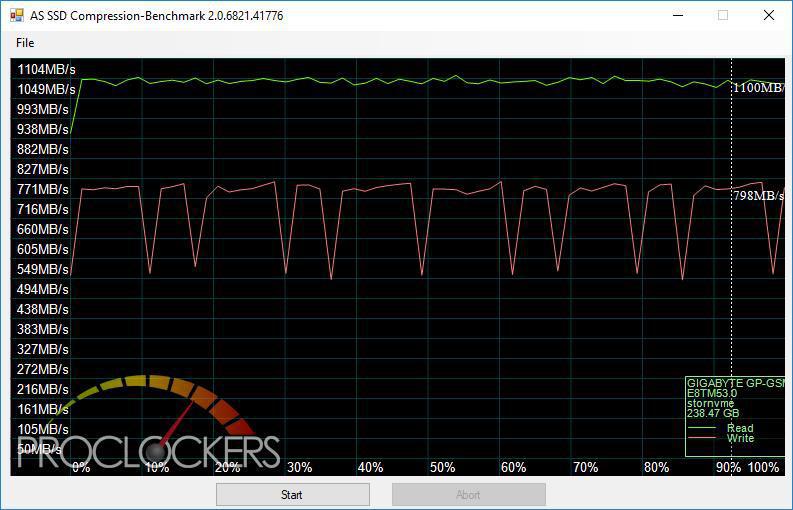This screenshot has height=510, width=793.
Task: Click the 60% axis label
Action: [513, 467]
